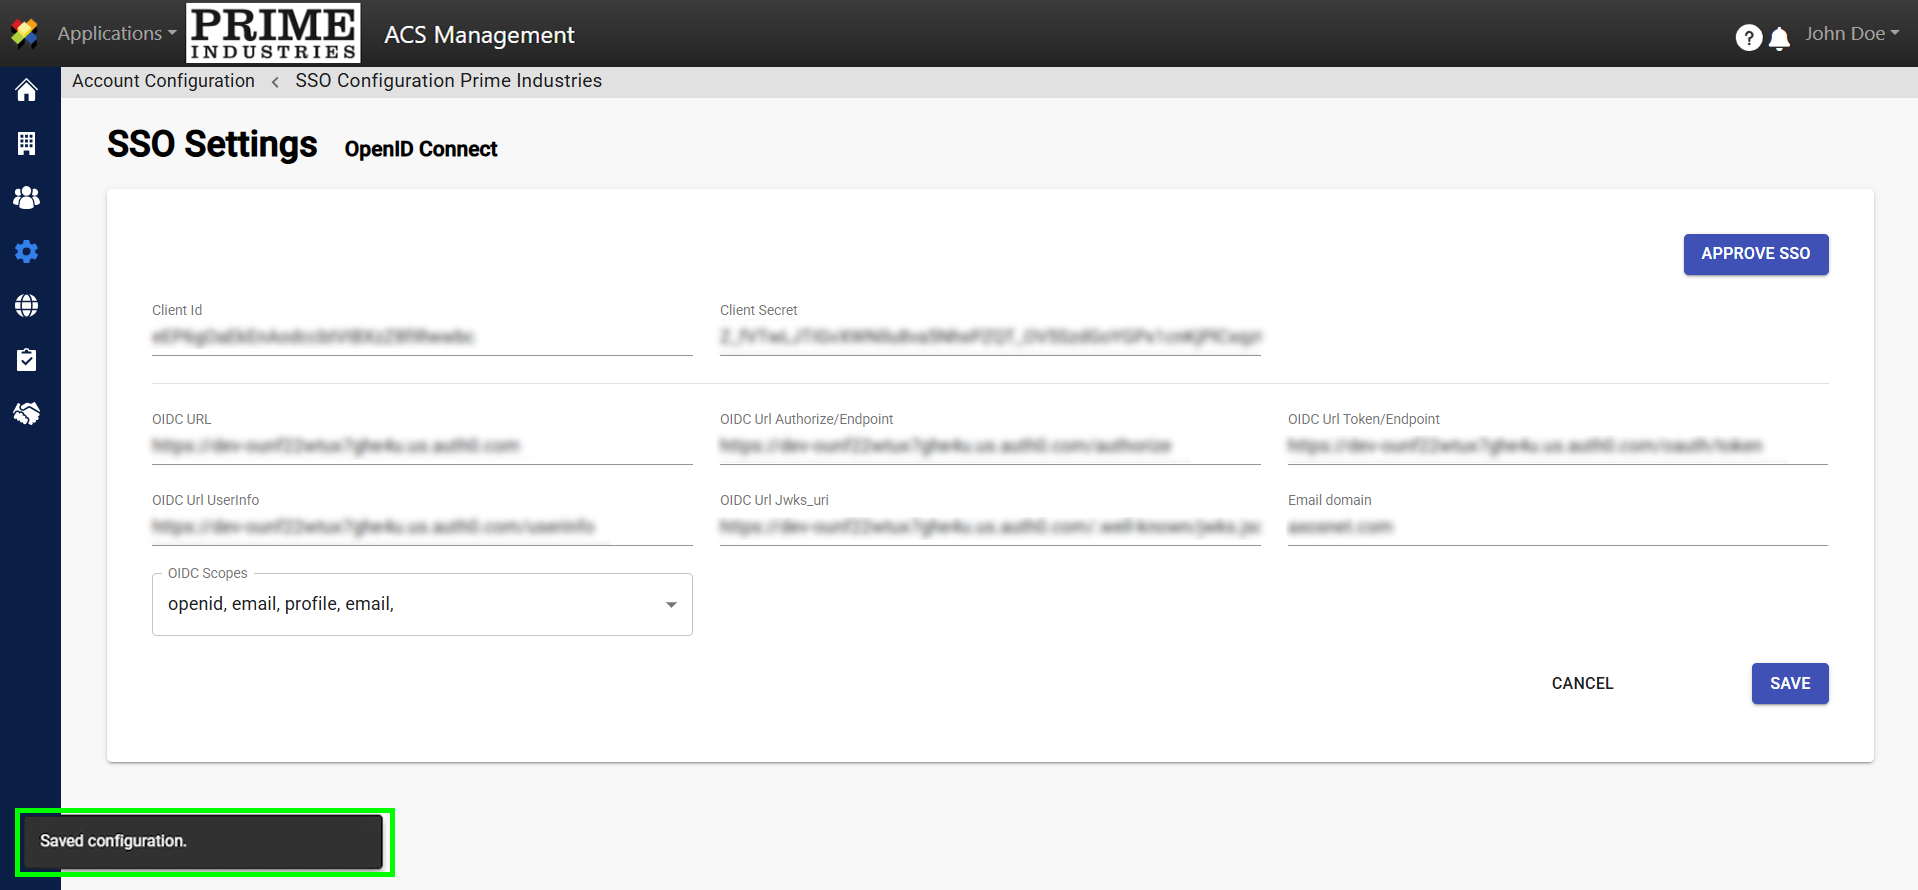The width and height of the screenshot is (1918, 890).
Task: Select the settings gear sidebar icon
Action: 27,251
